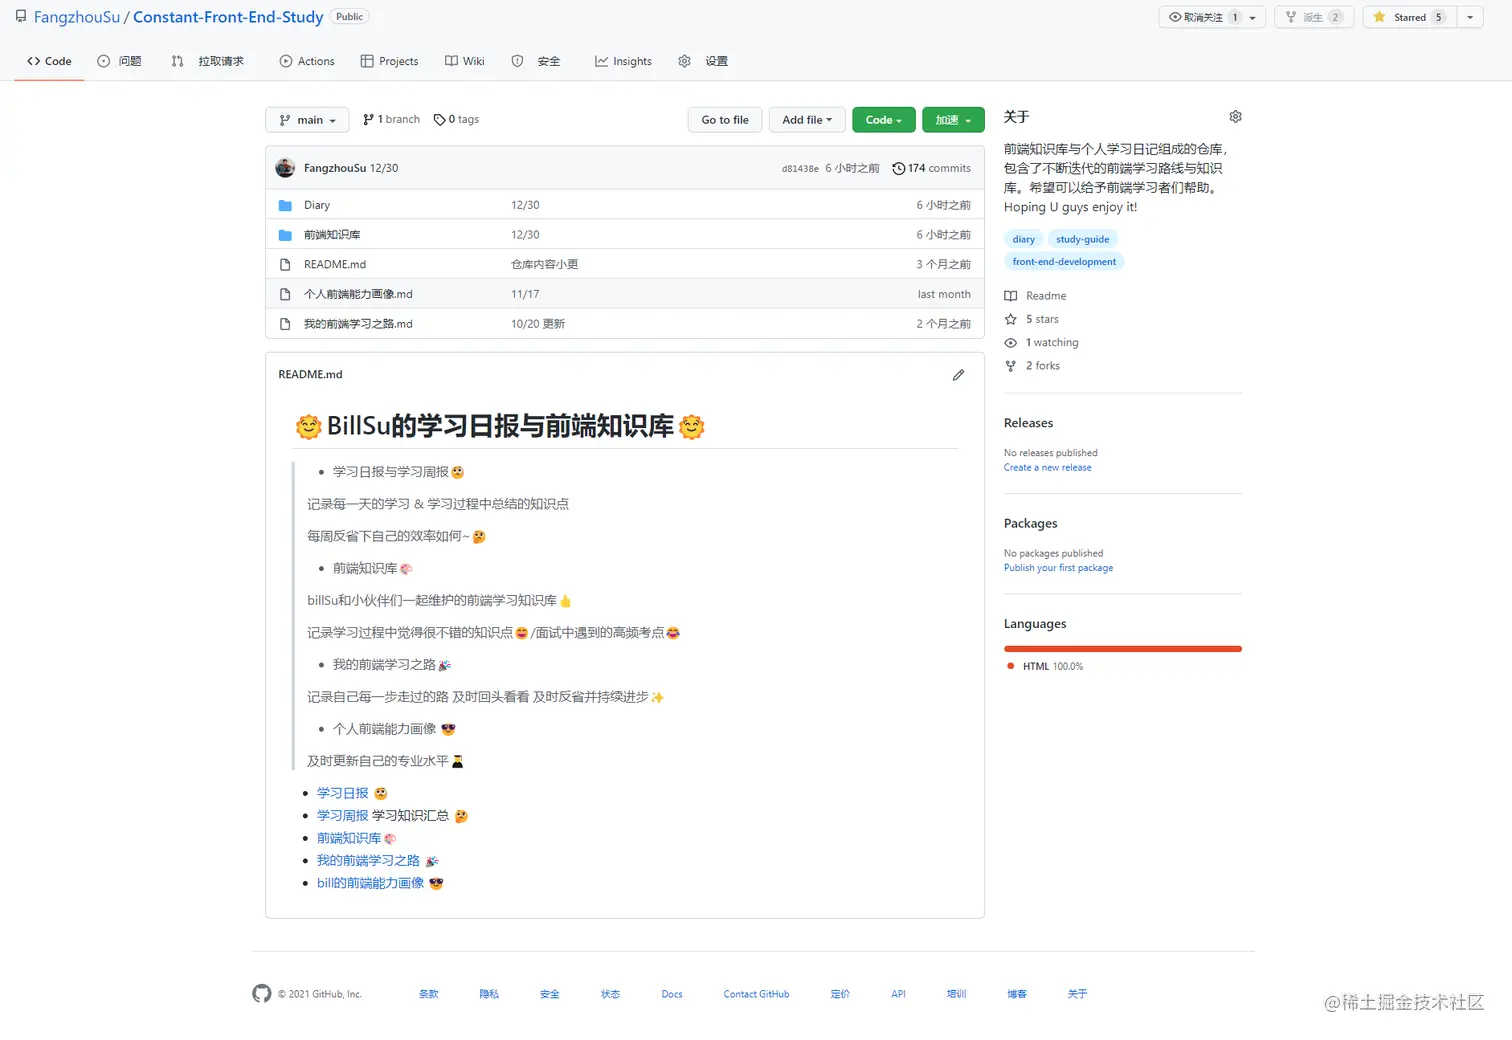Open the Constant-Front-End-Study repository title link

228,17
